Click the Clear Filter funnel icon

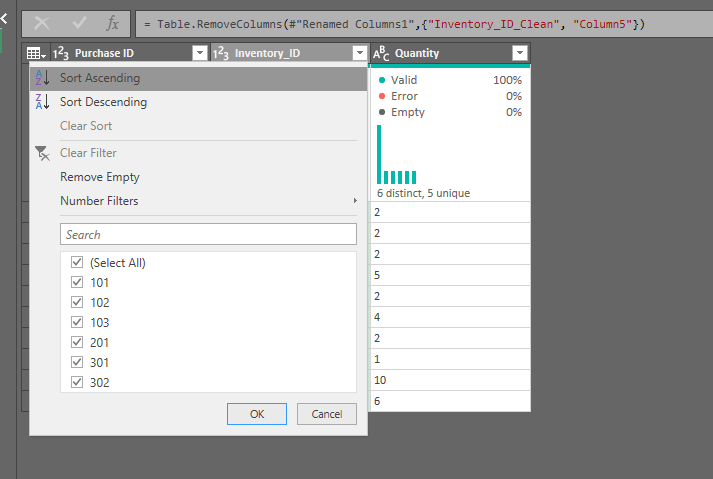(x=42, y=153)
